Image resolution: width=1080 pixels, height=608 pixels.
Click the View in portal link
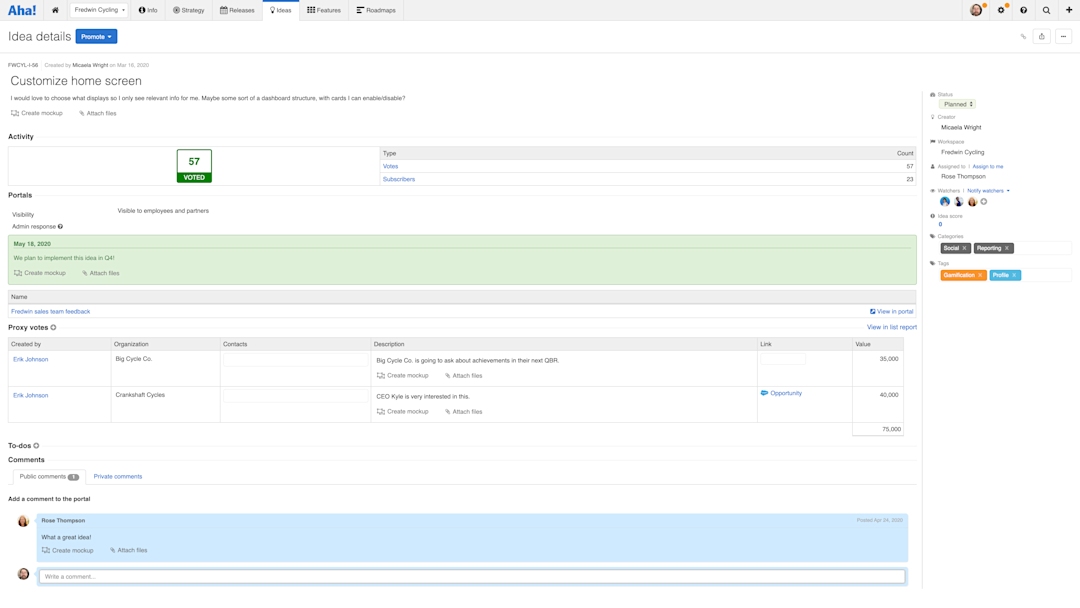point(893,311)
